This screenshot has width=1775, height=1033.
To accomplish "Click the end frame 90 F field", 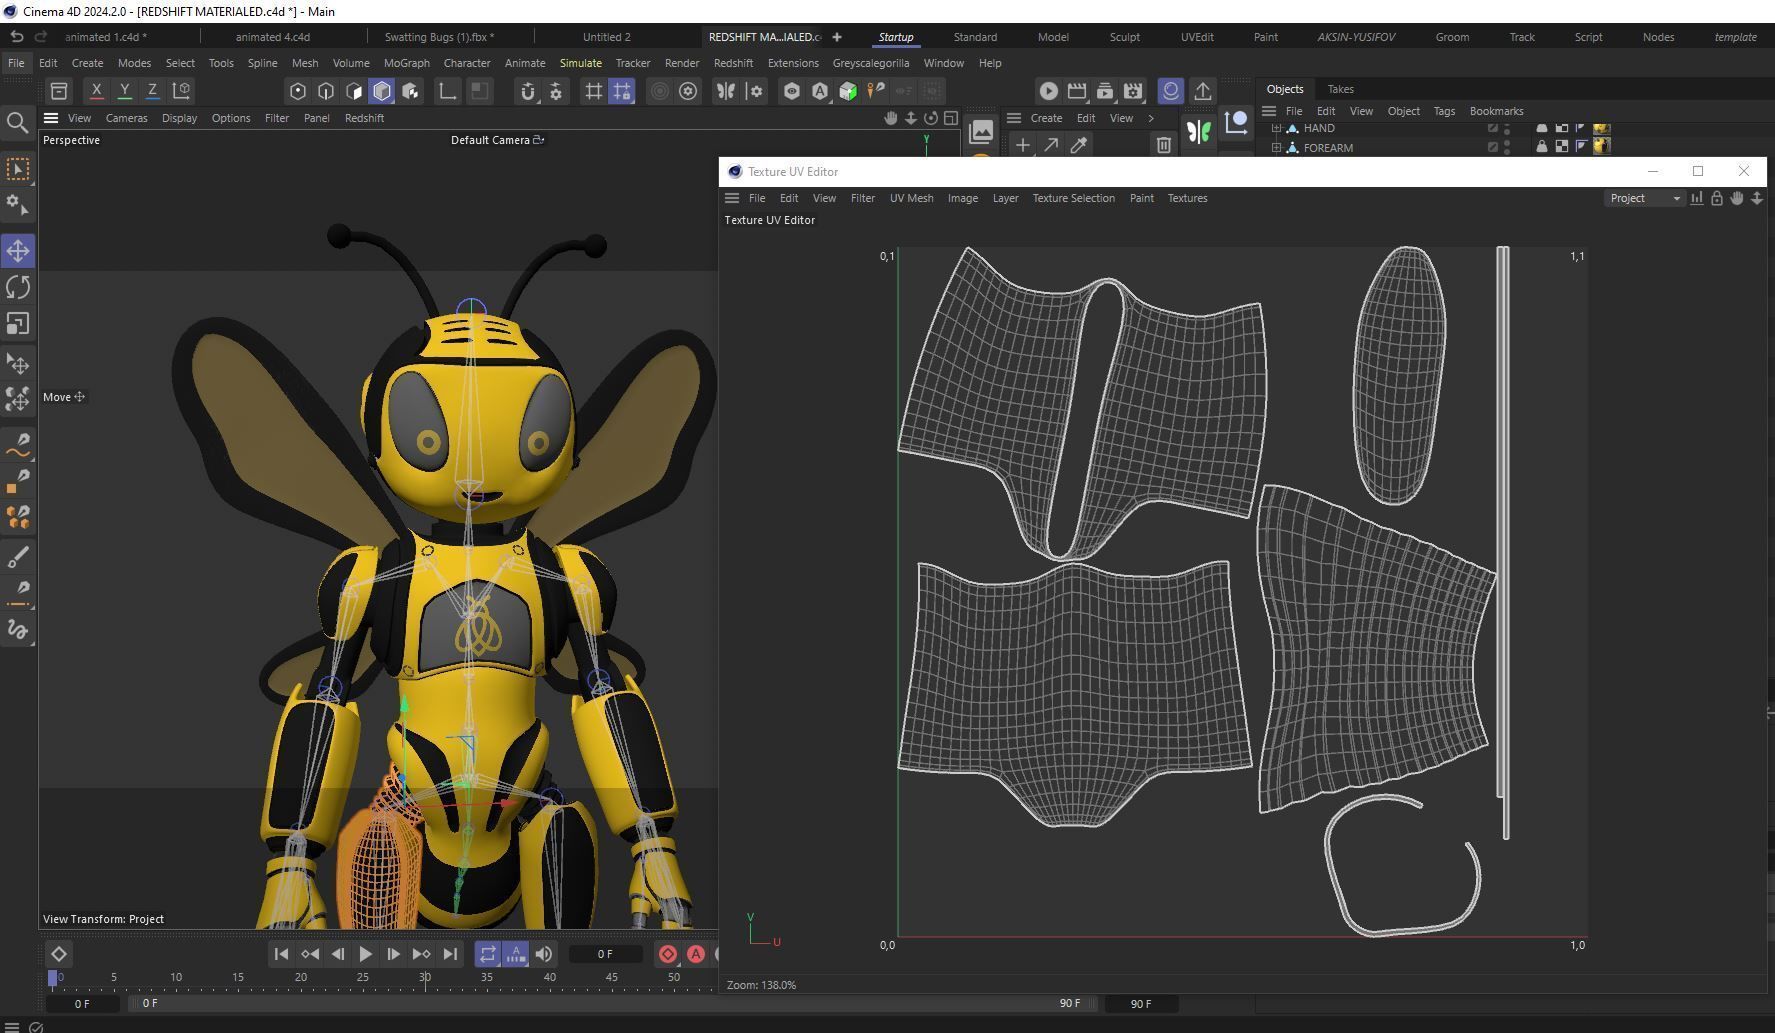I will 1140,1003.
